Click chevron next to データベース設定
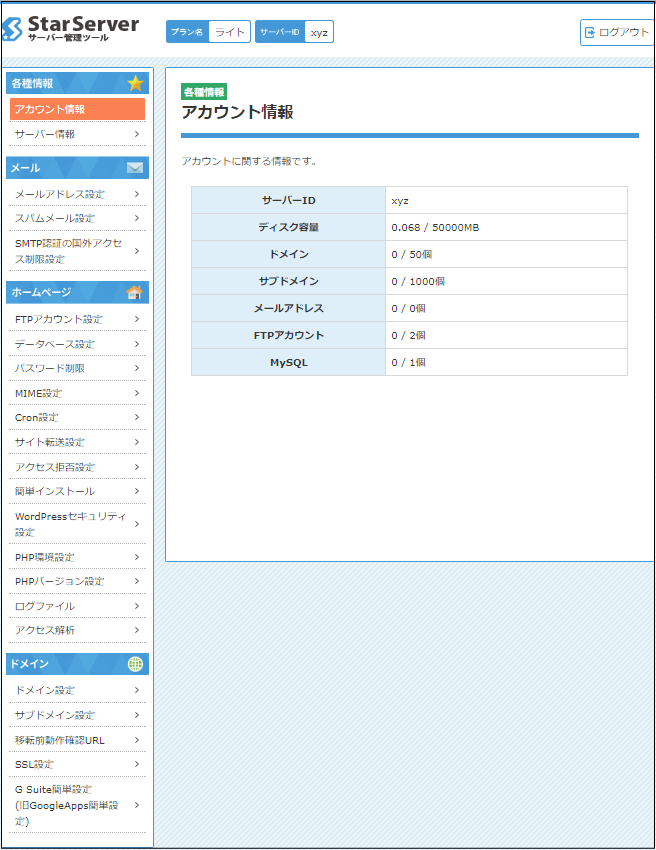 click(x=137, y=344)
